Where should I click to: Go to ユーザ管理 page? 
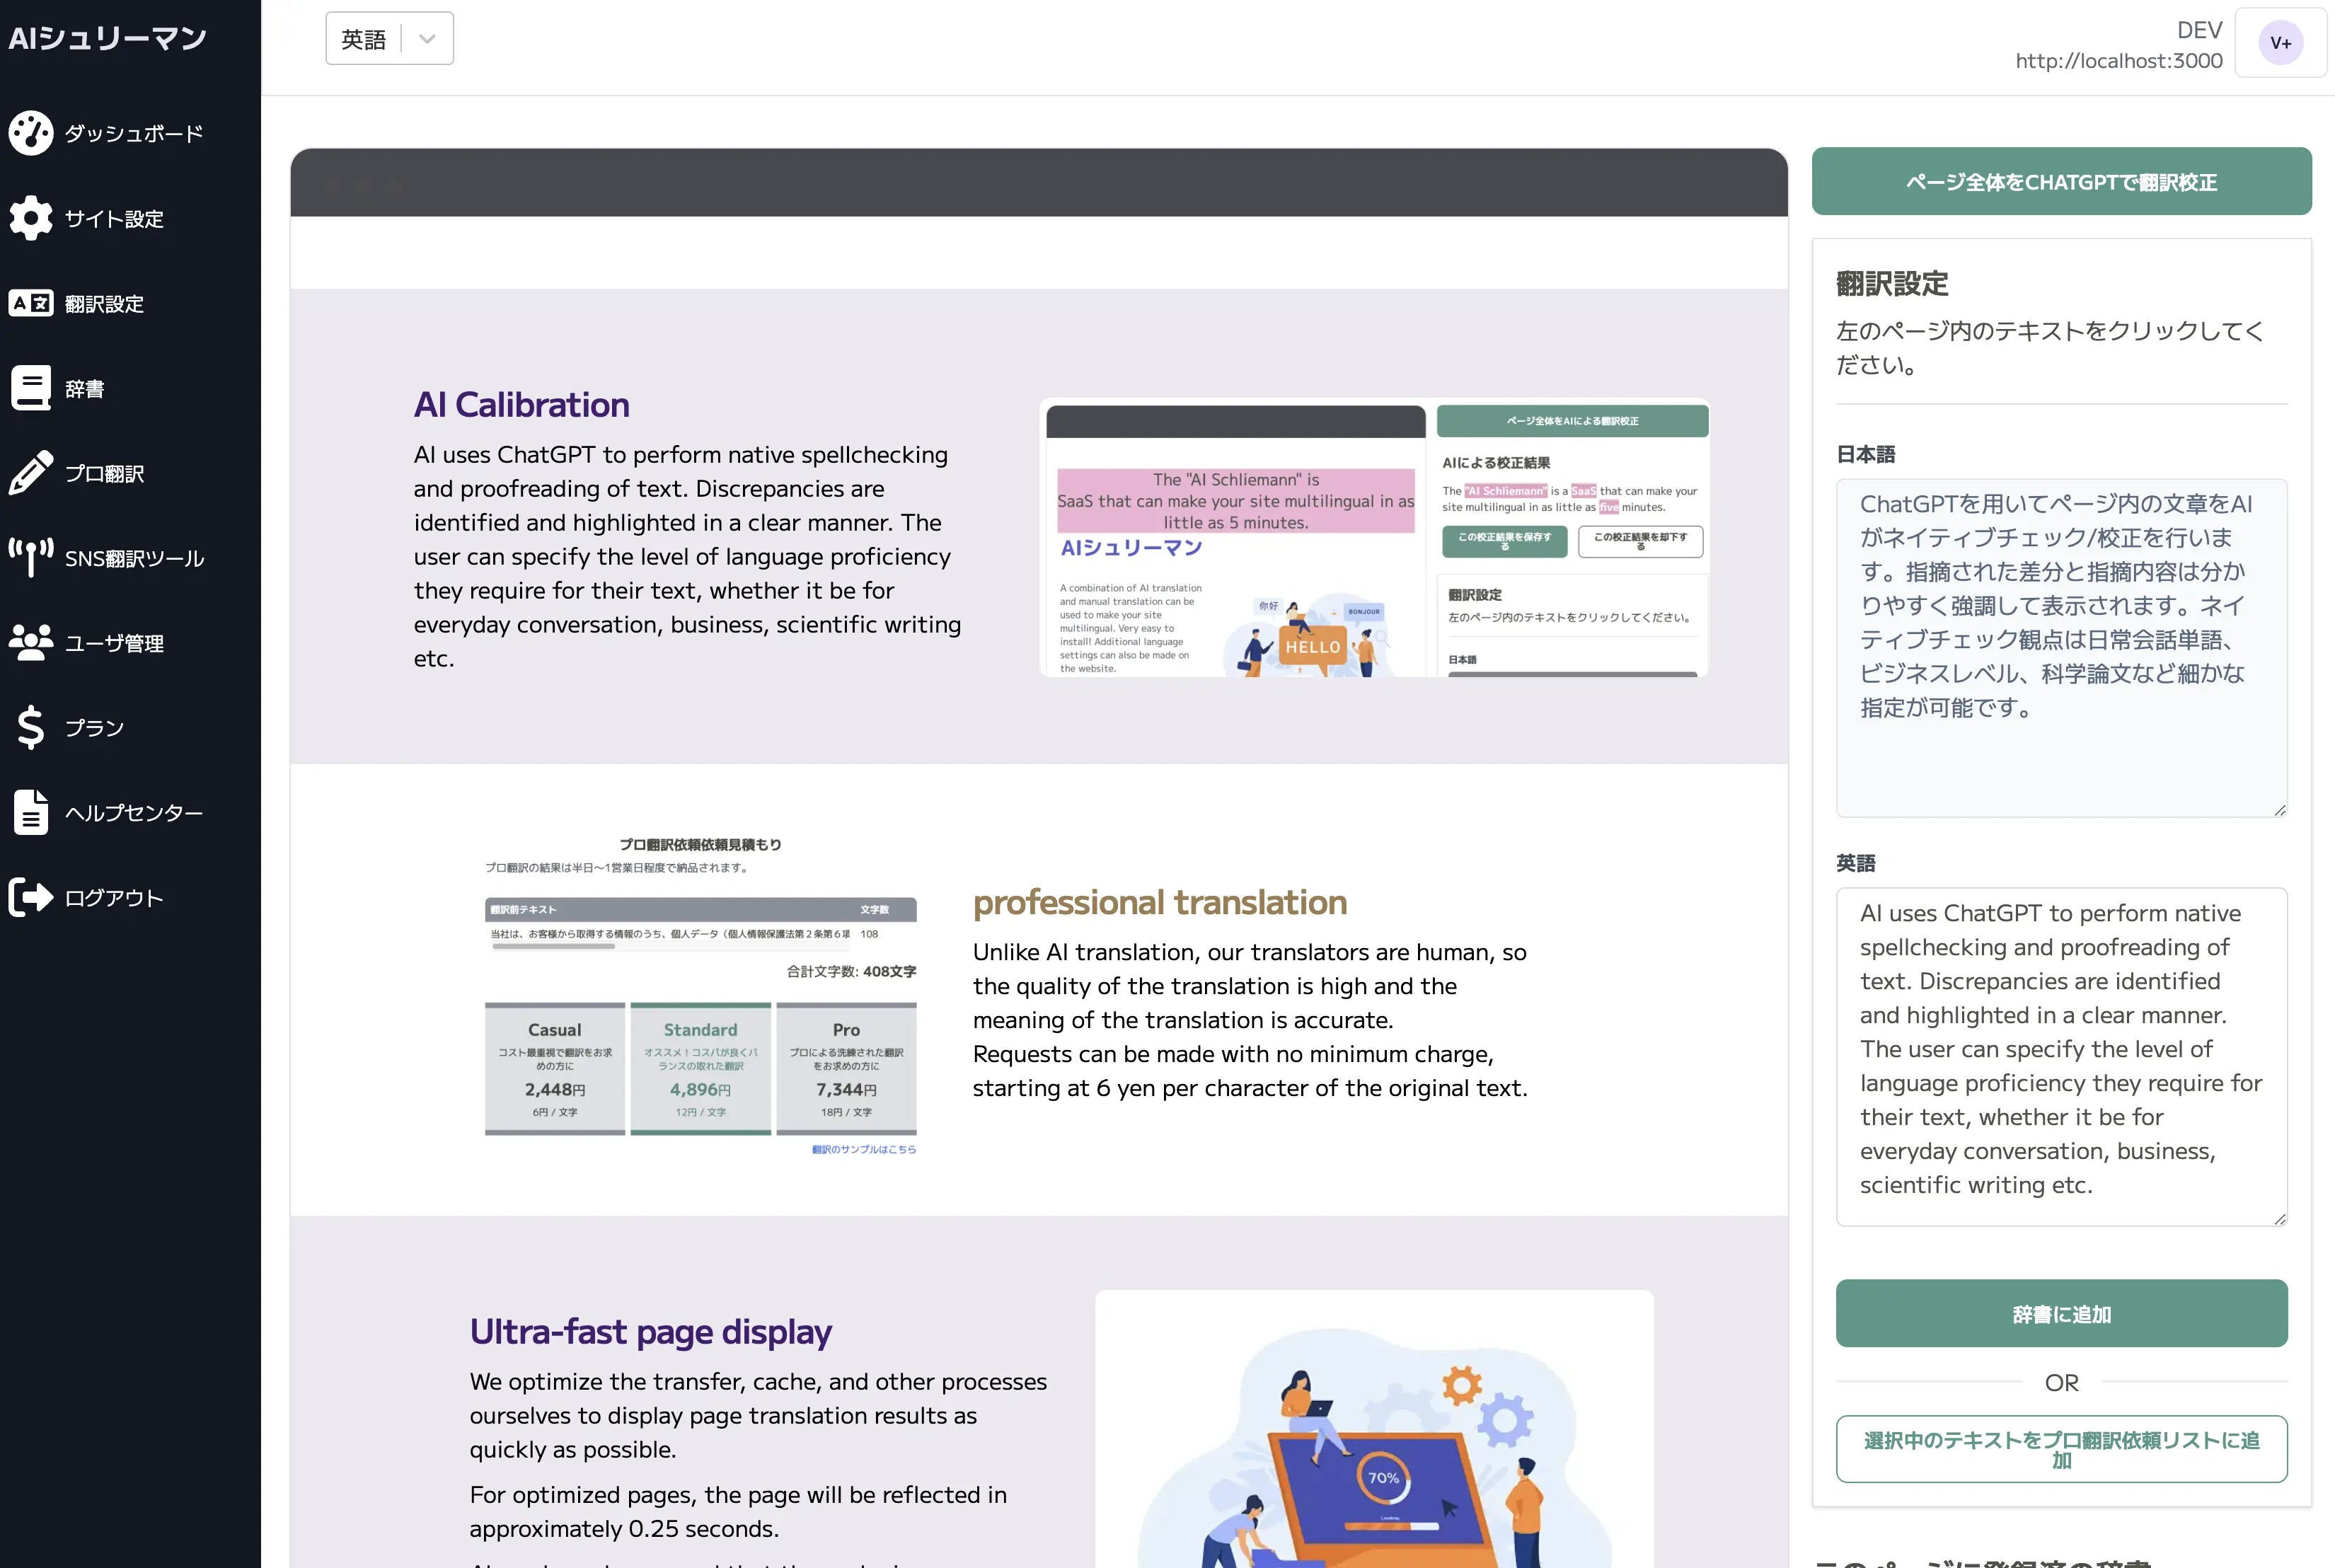point(114,643)
